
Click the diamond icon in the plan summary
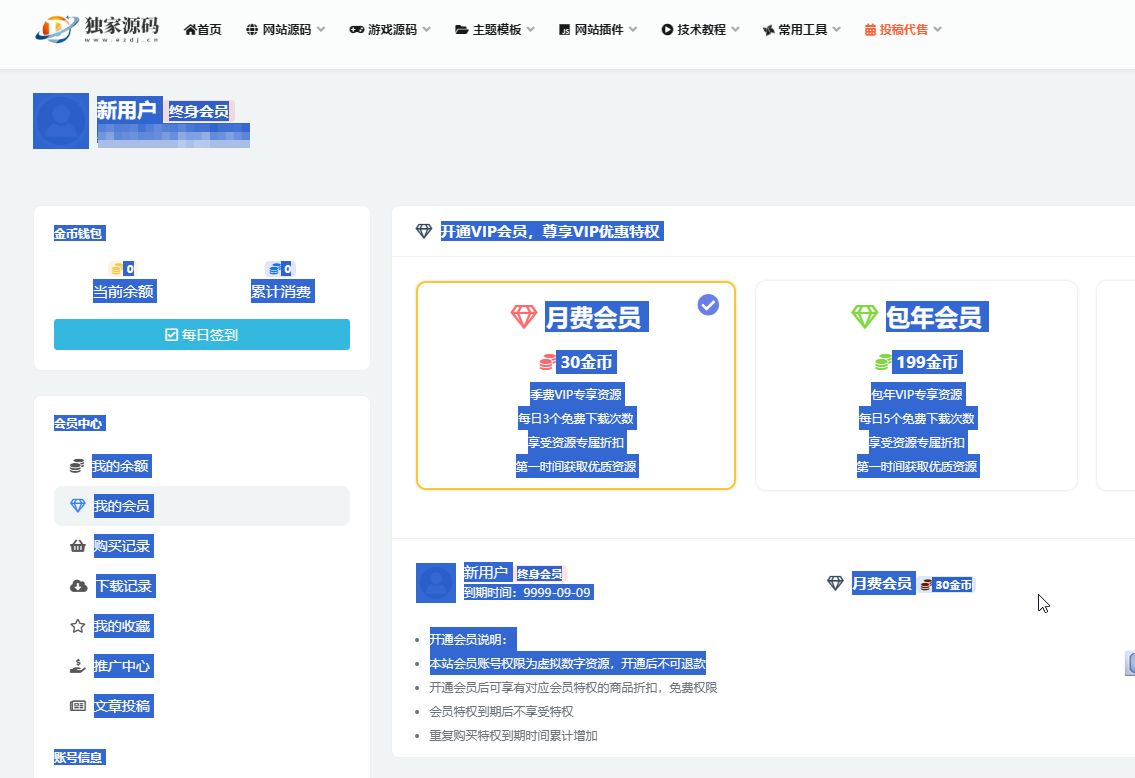835,583
